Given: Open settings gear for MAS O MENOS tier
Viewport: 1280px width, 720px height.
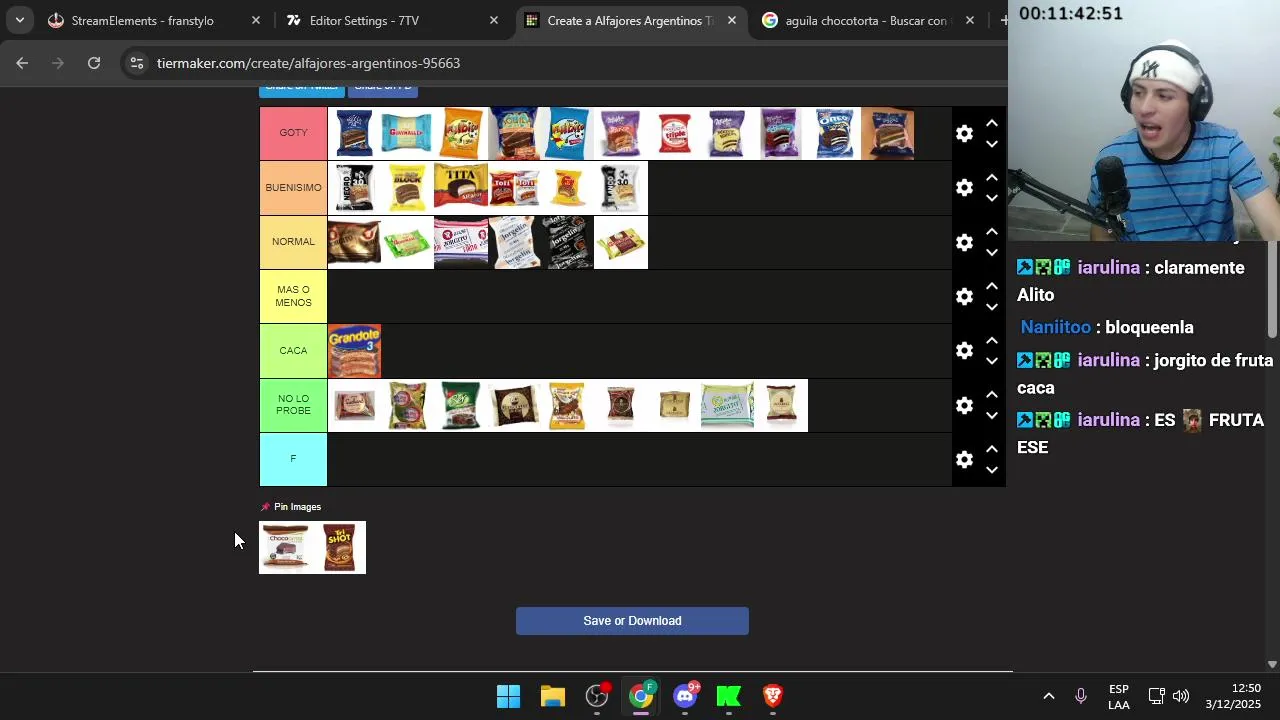Looking at the screenshot, I should (964, 296).
